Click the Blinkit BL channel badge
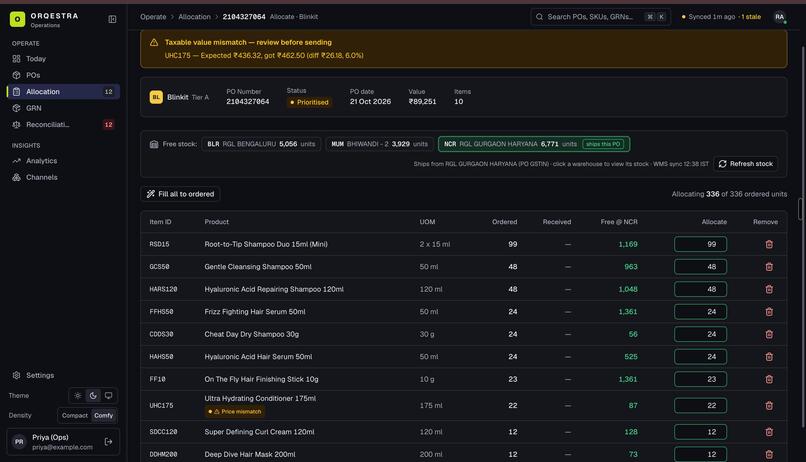This screenshot has height=462, width=806. point(156,97)
